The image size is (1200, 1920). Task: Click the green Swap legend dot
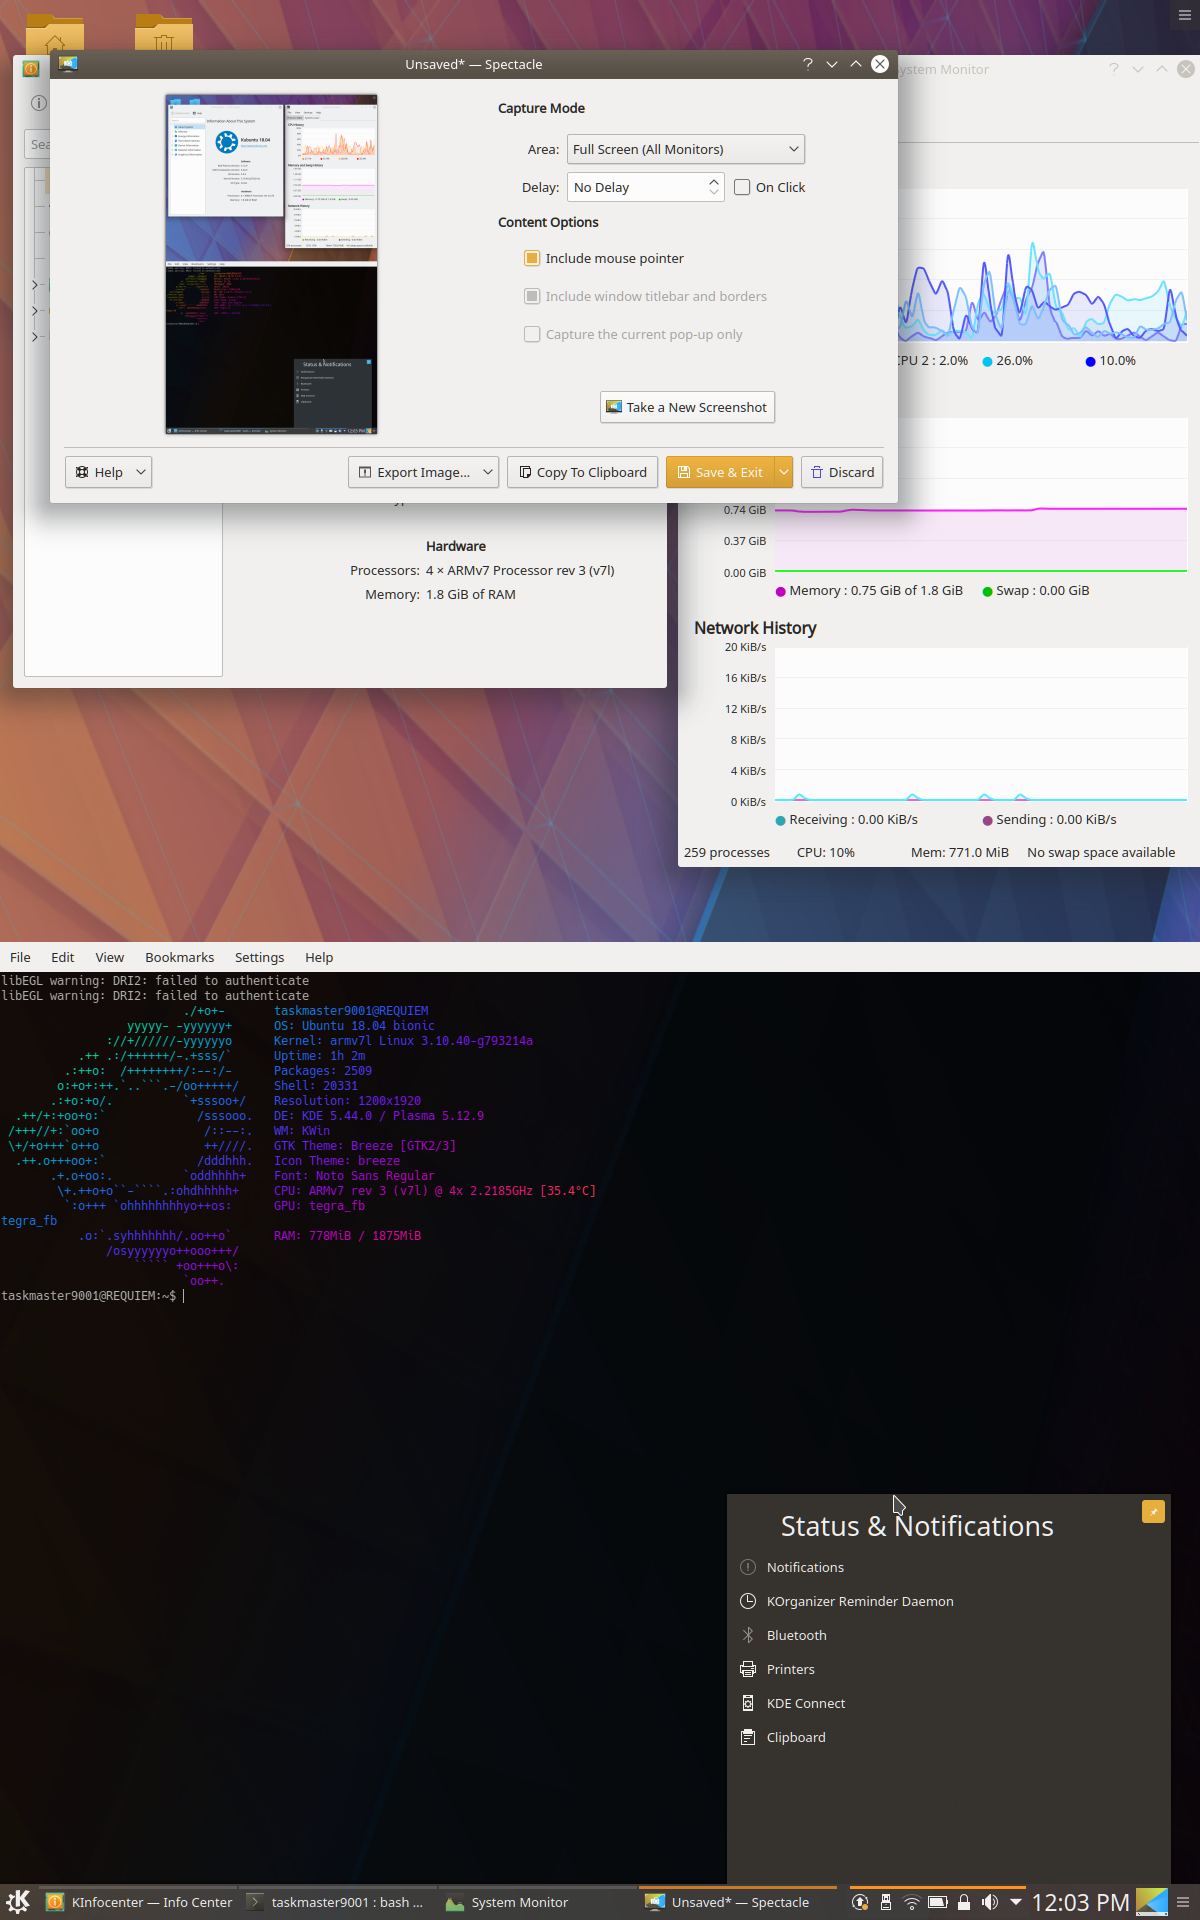point(988,591)
